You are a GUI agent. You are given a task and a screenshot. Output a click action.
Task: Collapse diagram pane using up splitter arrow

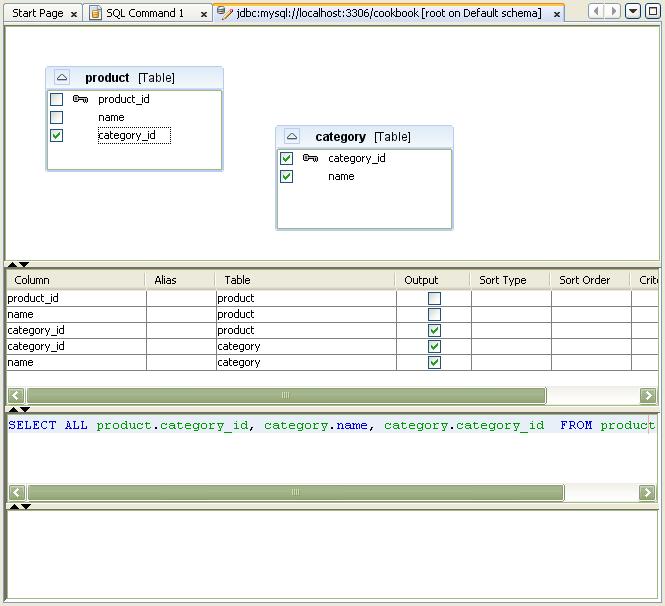[x=13, y=265]
